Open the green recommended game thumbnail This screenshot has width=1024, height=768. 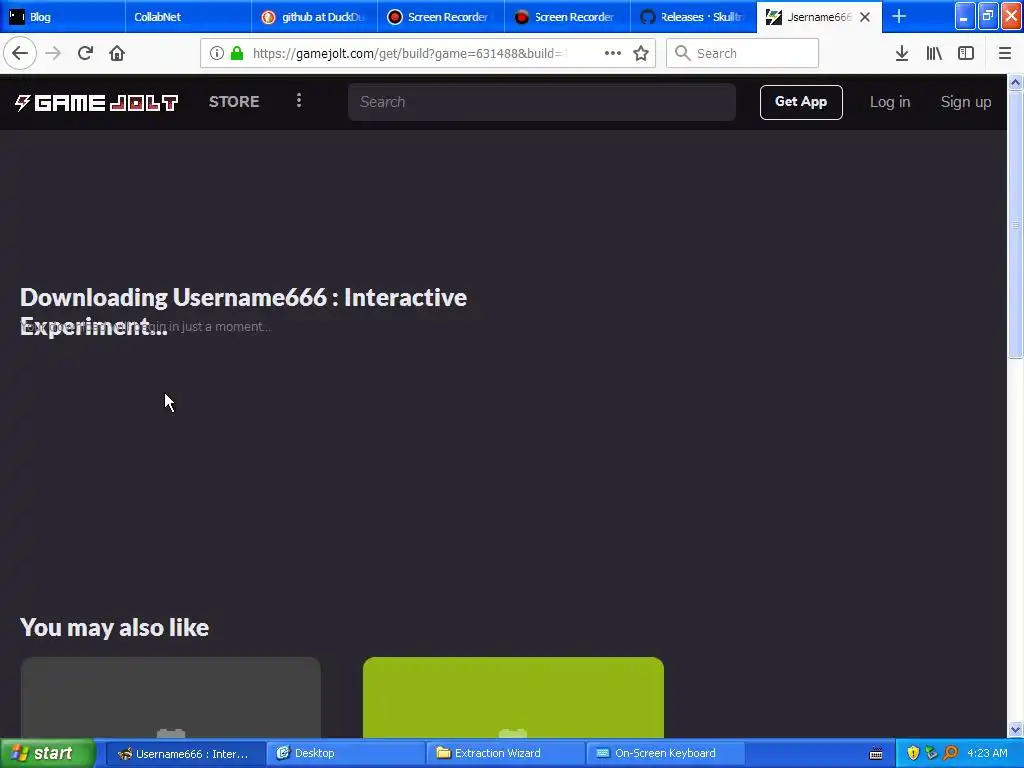click(x=513, y=697)
